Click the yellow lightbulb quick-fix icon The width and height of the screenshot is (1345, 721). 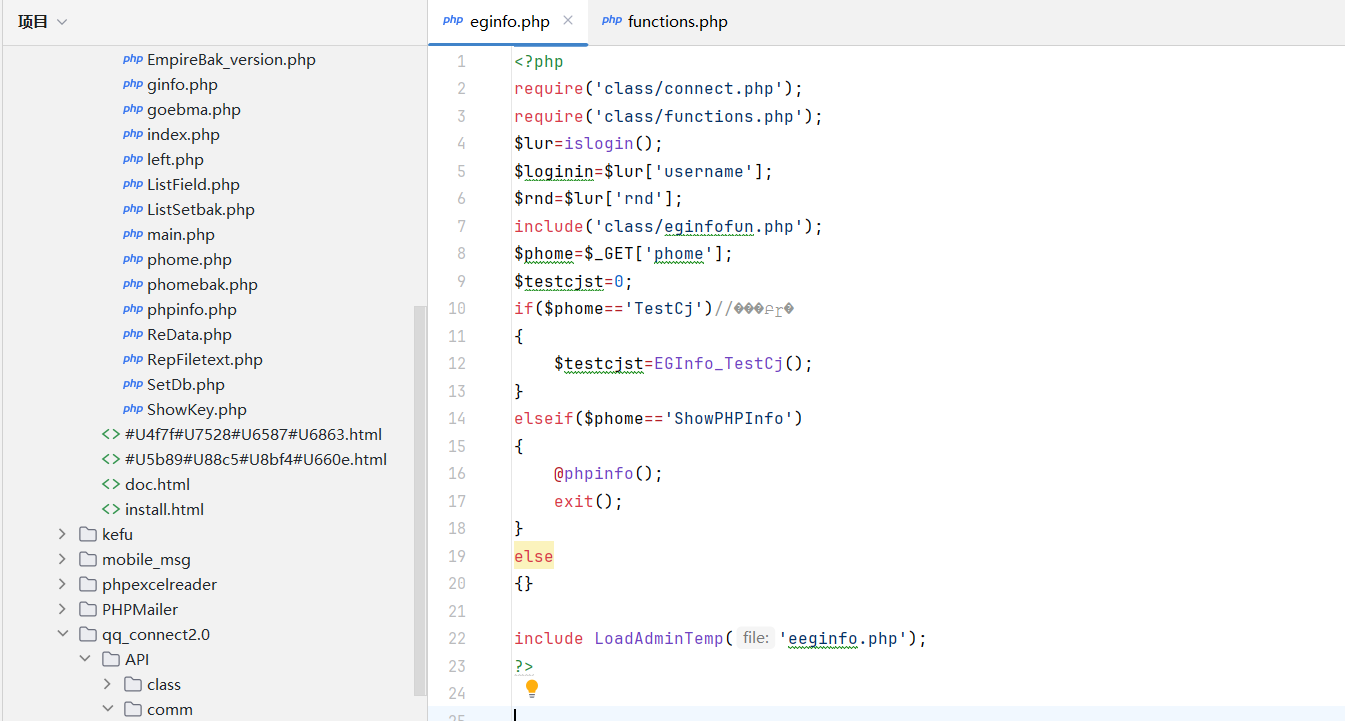tap(532, 688)
